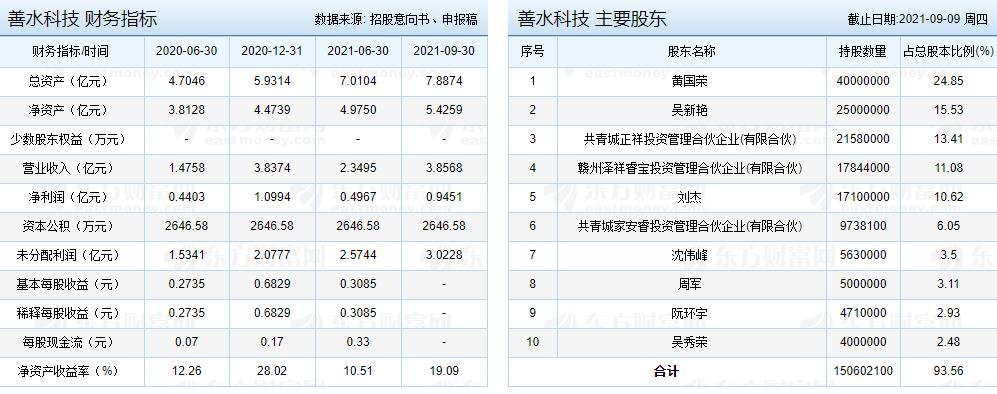Select shareholder 黄国荣

689,81
